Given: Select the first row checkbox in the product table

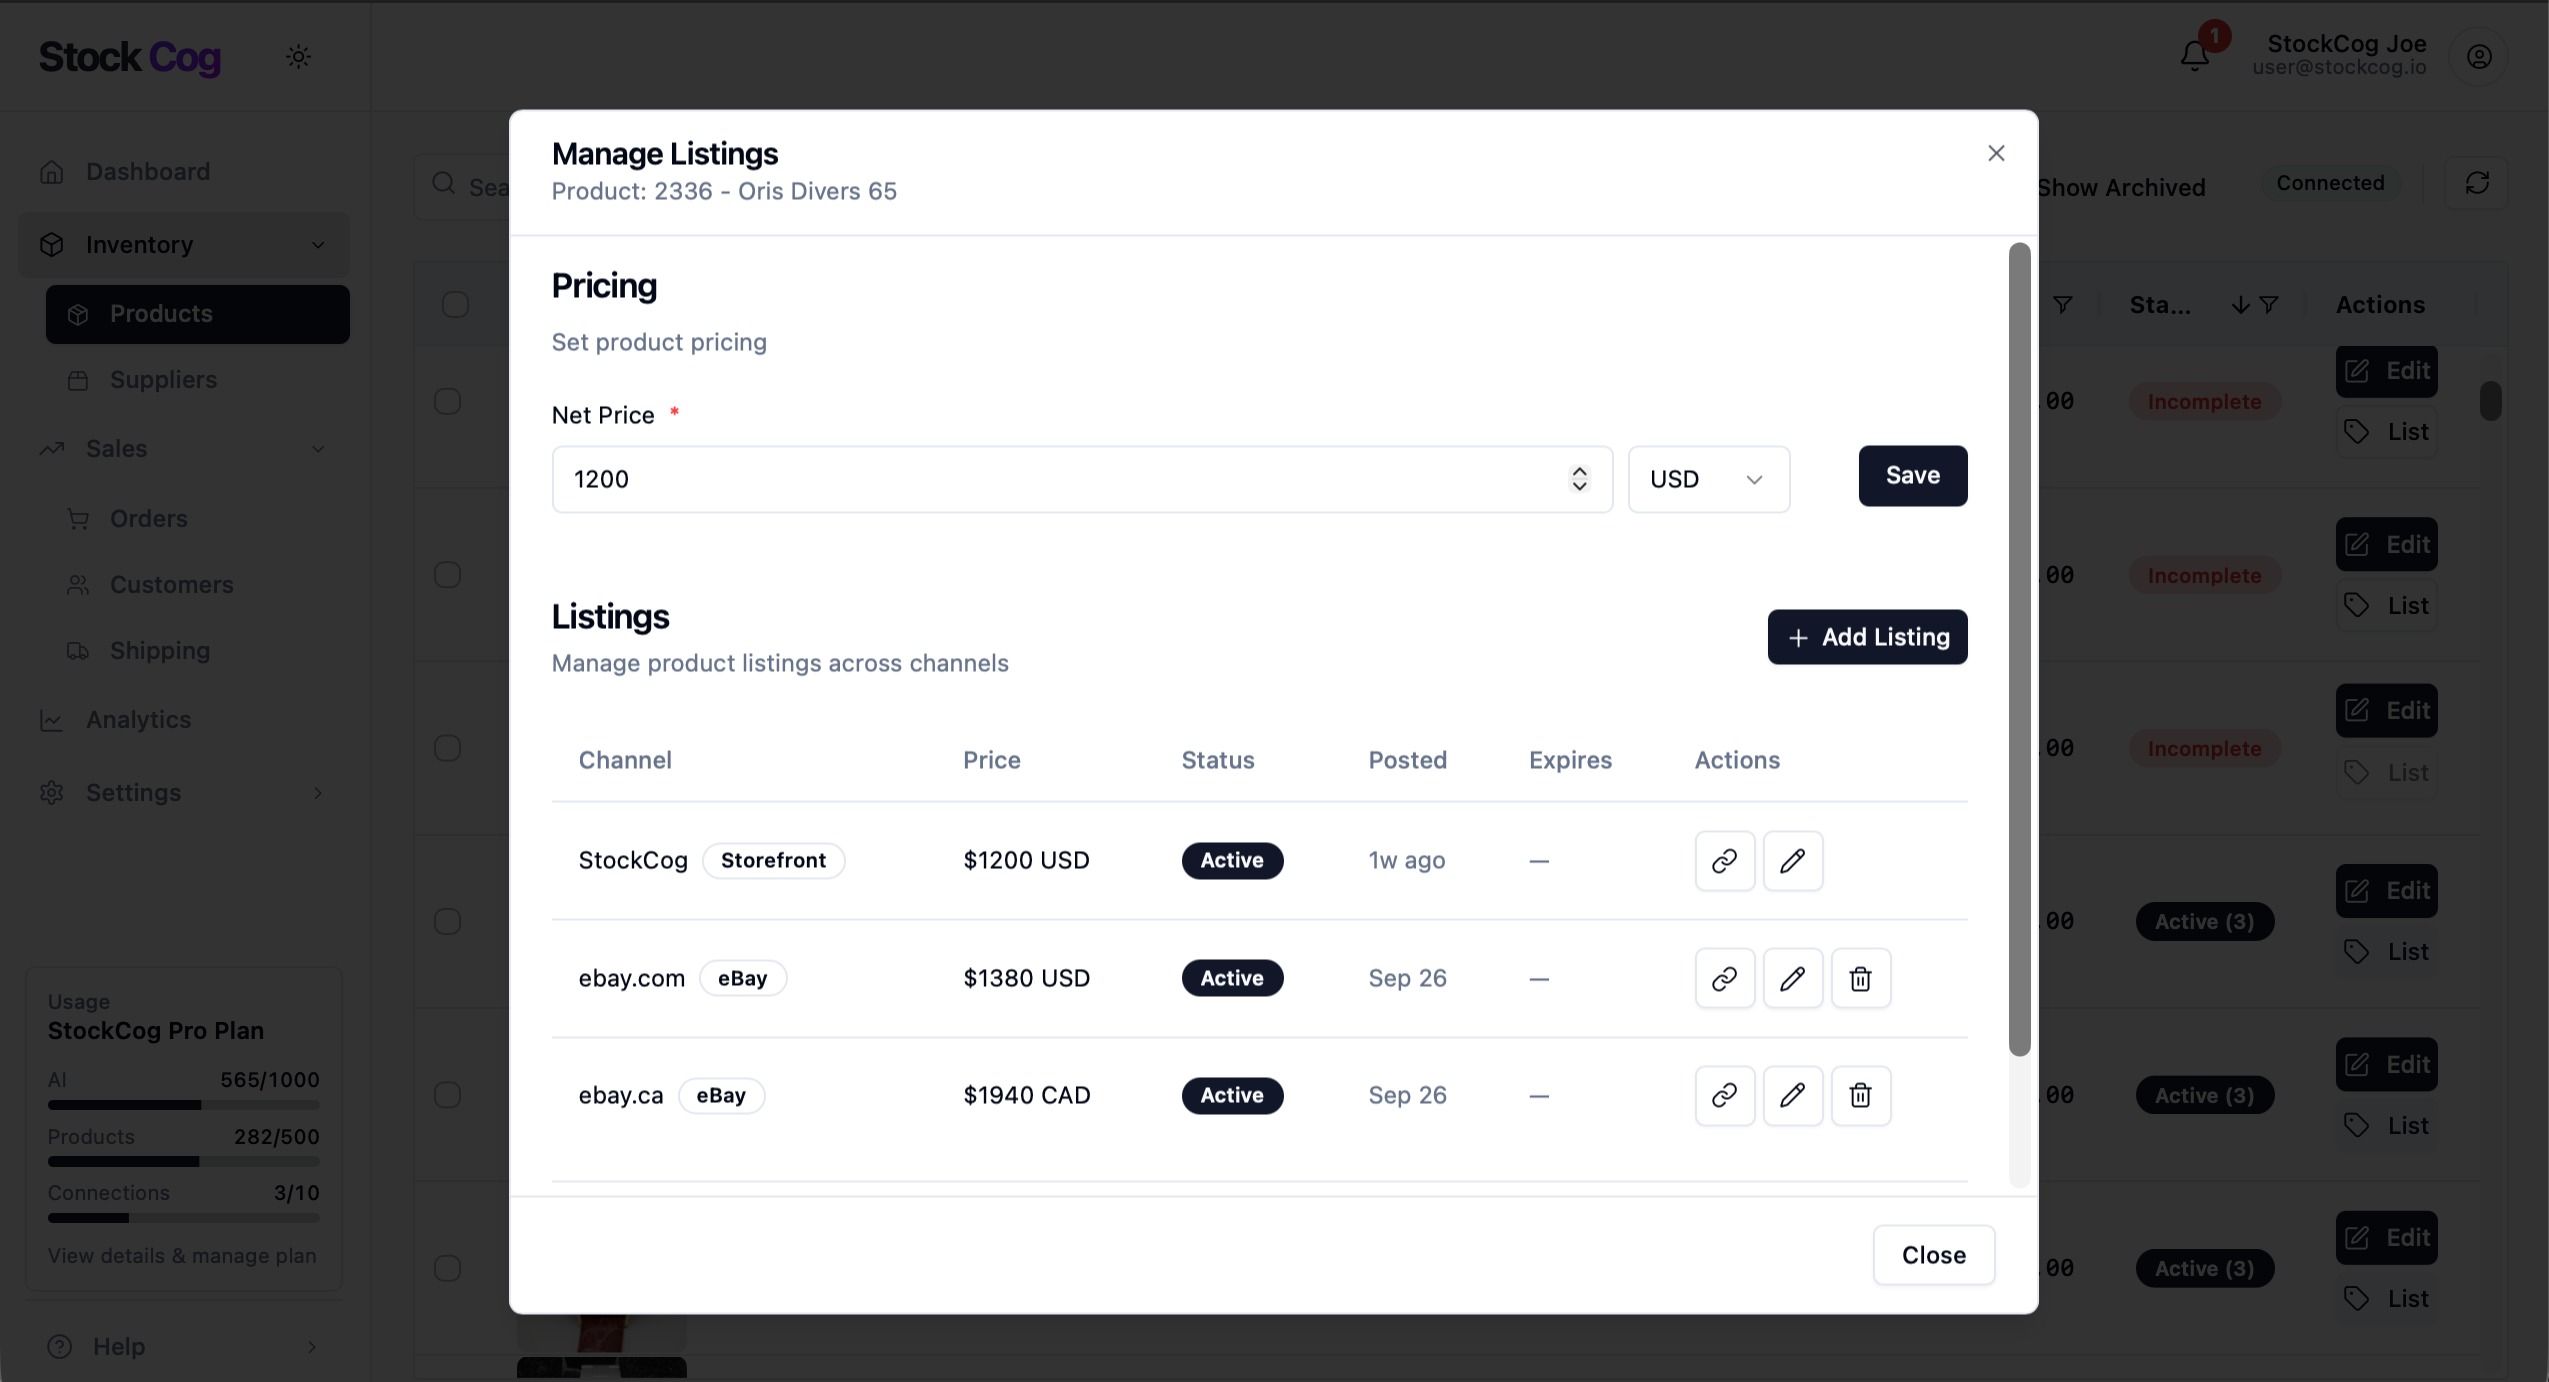Looking at the screenshot, I should (446, 401).
